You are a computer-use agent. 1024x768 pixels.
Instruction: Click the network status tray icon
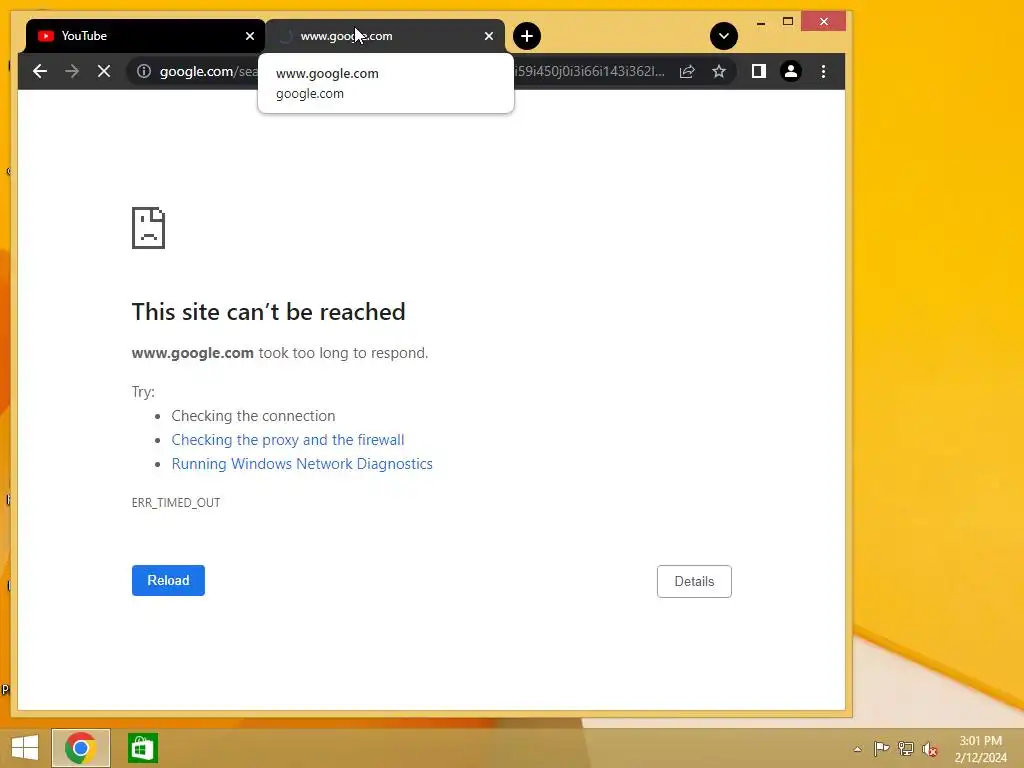[906, 748]
